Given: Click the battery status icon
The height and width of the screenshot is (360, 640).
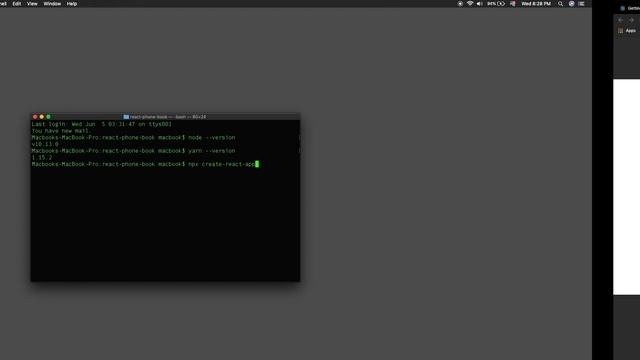Looking at the screenshot, I should pos(501,4).
